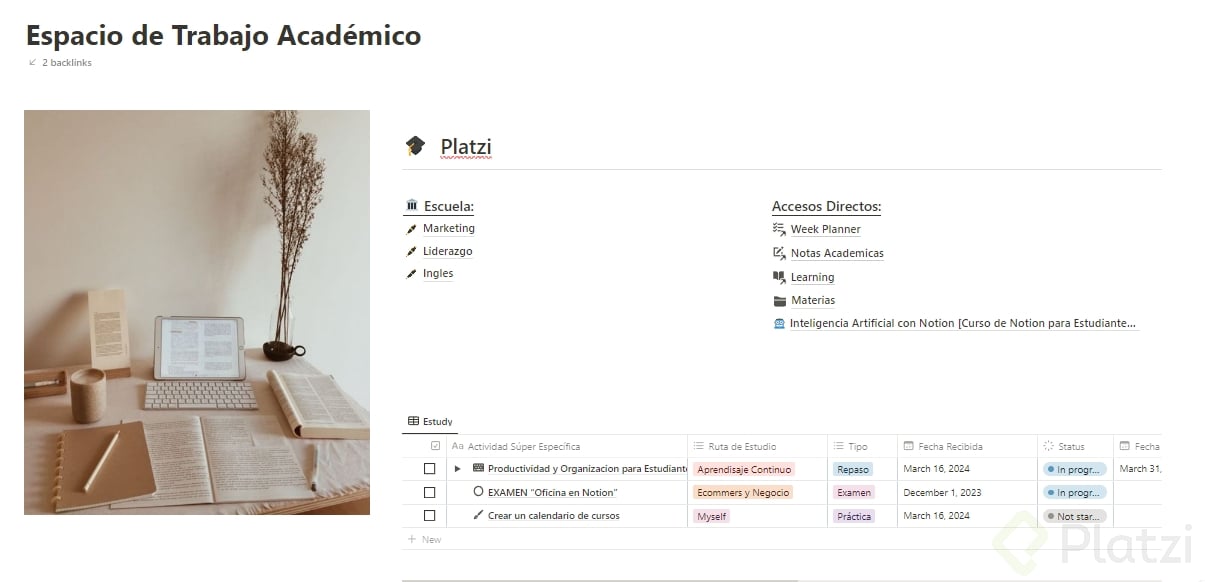Screen dimensions: 1205x582
Task: Click the Ecommers y Negocio orange tag
Action: coord(742,492)
